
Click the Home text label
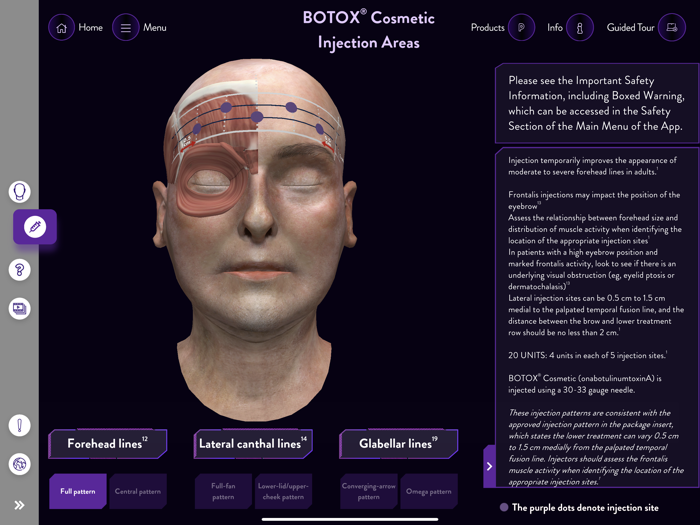[x=91, y=28]
